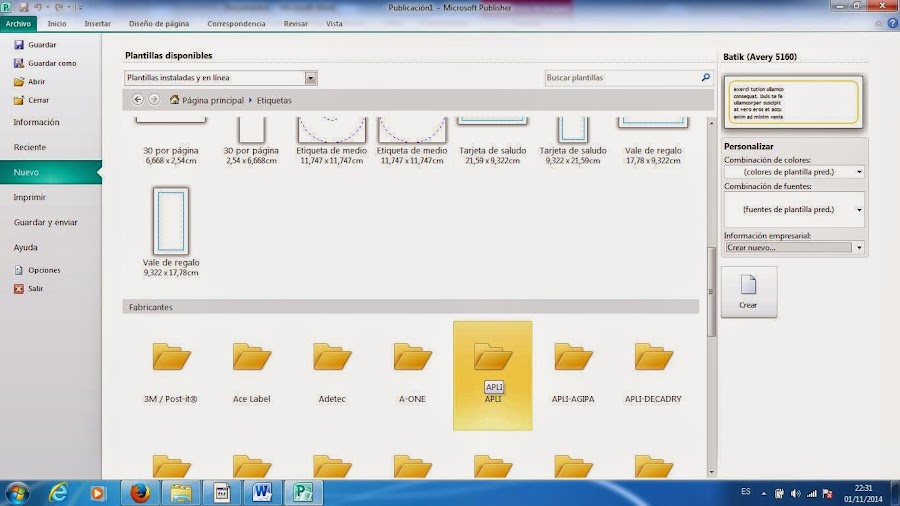Click the ES language indicator in the taskbar
The image size is (900, 506).
coord(746,492)
